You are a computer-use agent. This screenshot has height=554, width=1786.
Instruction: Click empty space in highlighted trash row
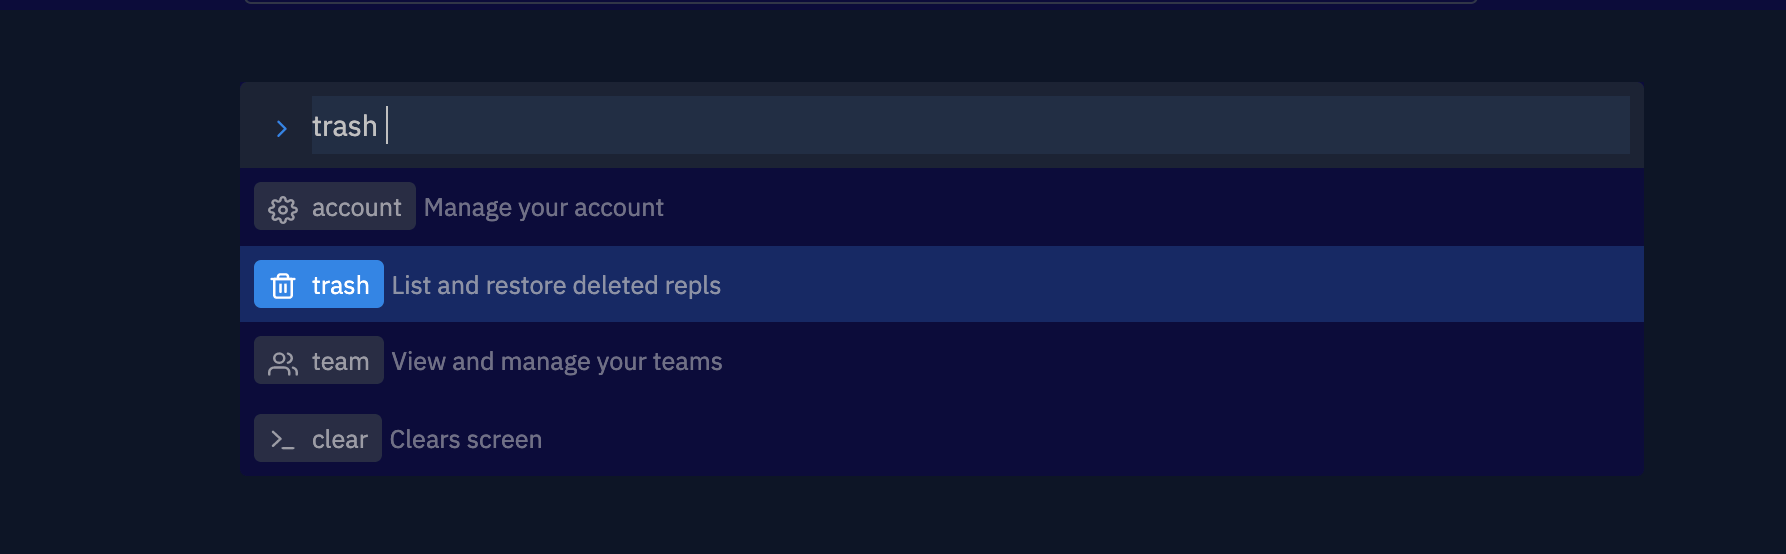(1180, 284)
